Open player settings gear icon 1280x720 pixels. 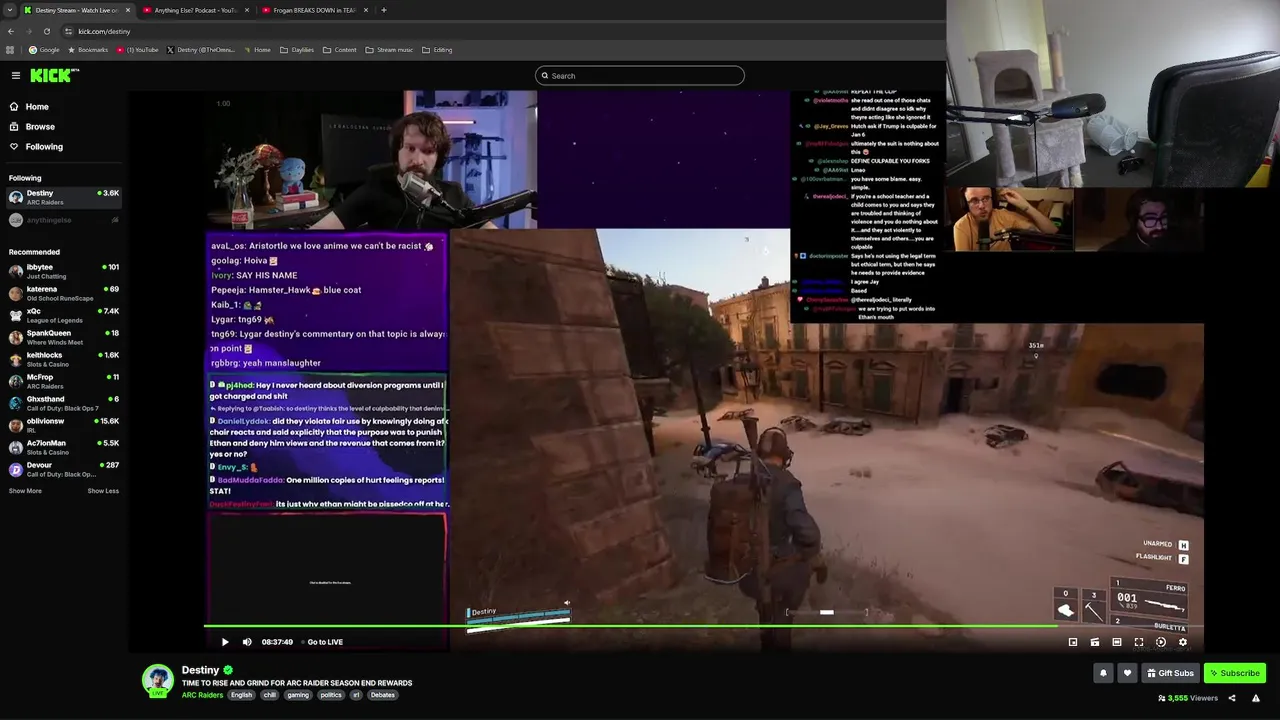(x=1183, y=642)
